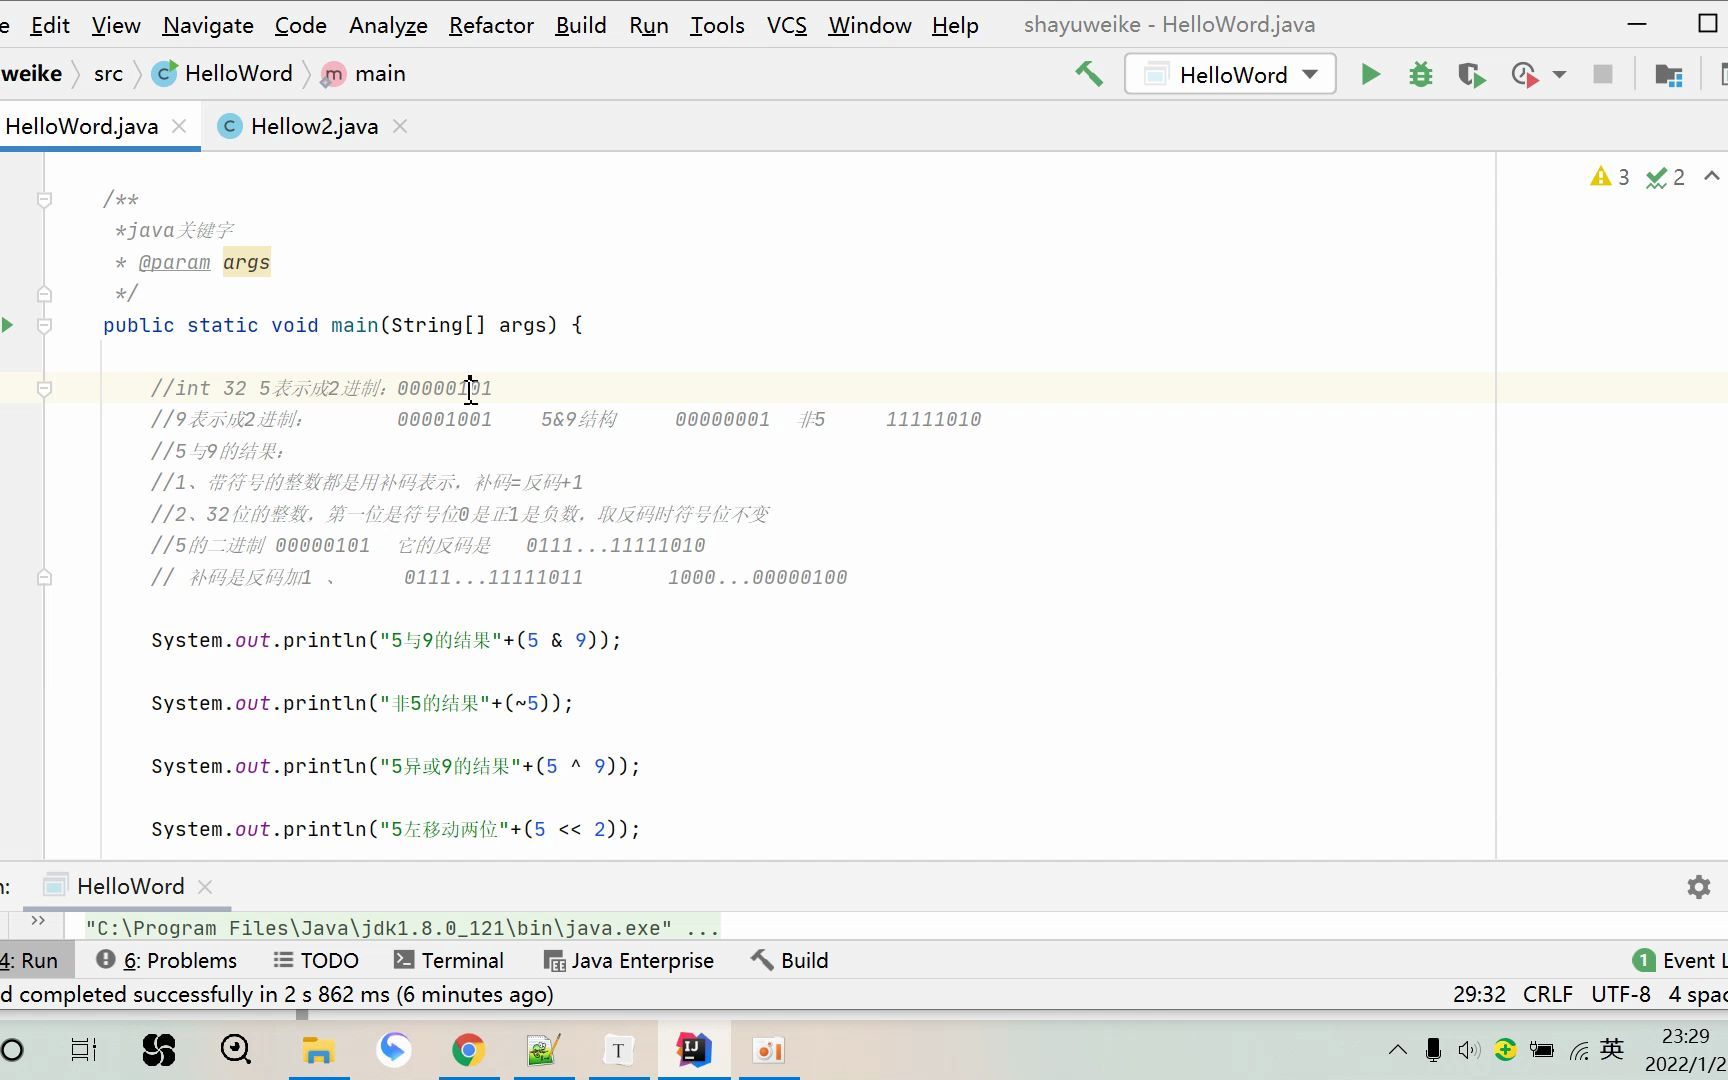The image size is (1728, 1080).
Task: Open the Refactor menu
Action: coord(491,25)
